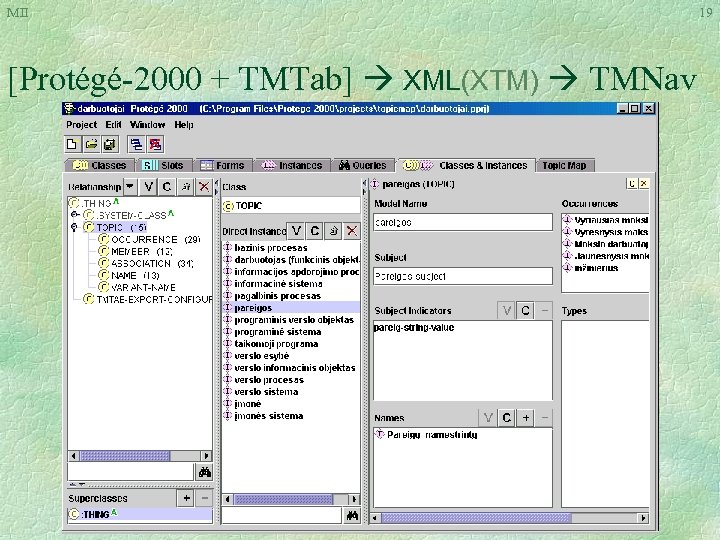Screen dimensions: 720x540
Task: Click form panel horizontal scrollbar
Action: point(509,518)
